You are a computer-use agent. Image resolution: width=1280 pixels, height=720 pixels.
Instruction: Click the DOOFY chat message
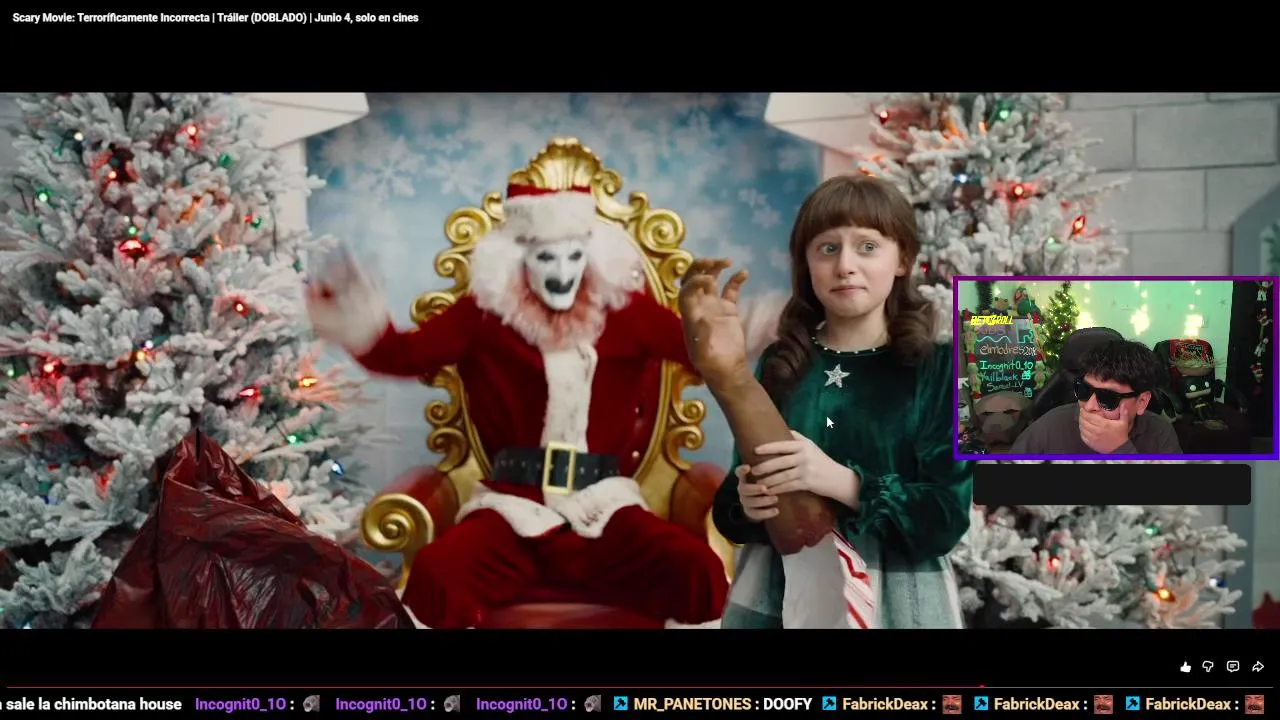pyautogui.click(x=787, y=704)
